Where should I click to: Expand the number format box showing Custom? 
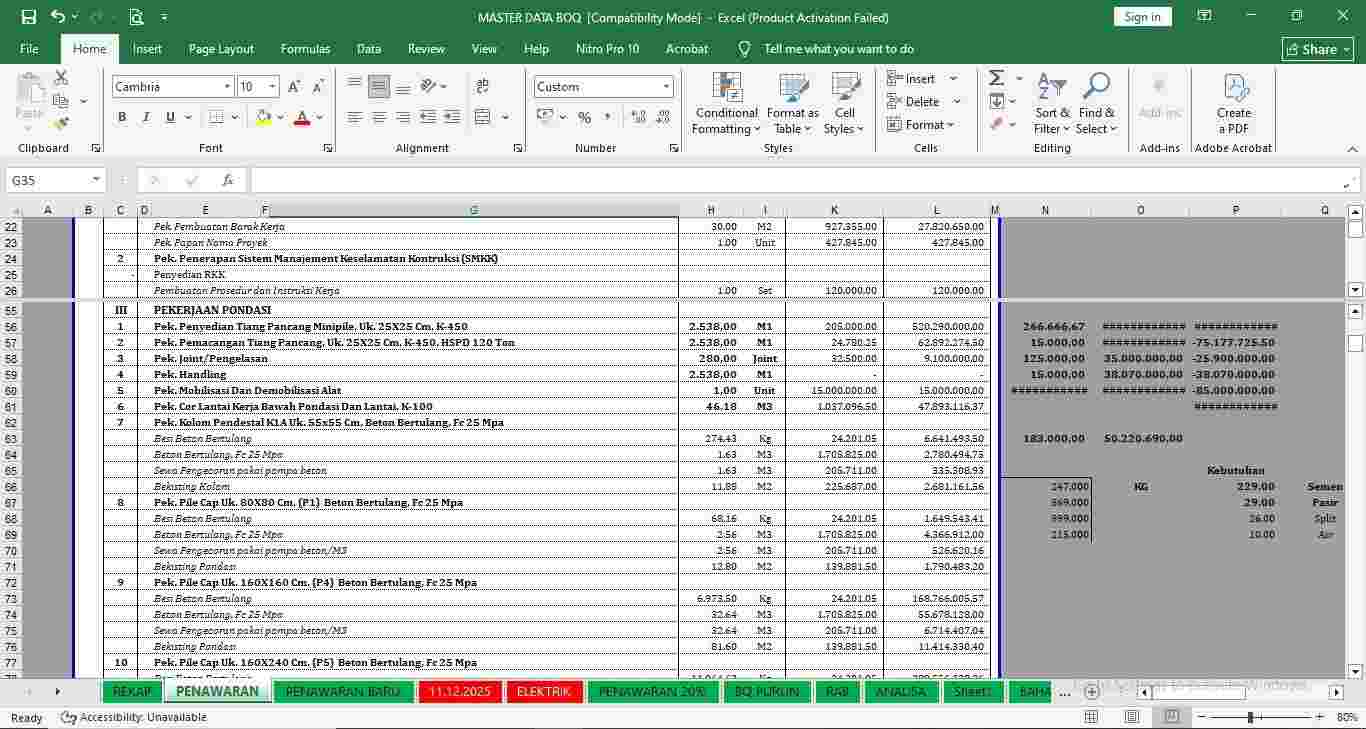point(667,87)
